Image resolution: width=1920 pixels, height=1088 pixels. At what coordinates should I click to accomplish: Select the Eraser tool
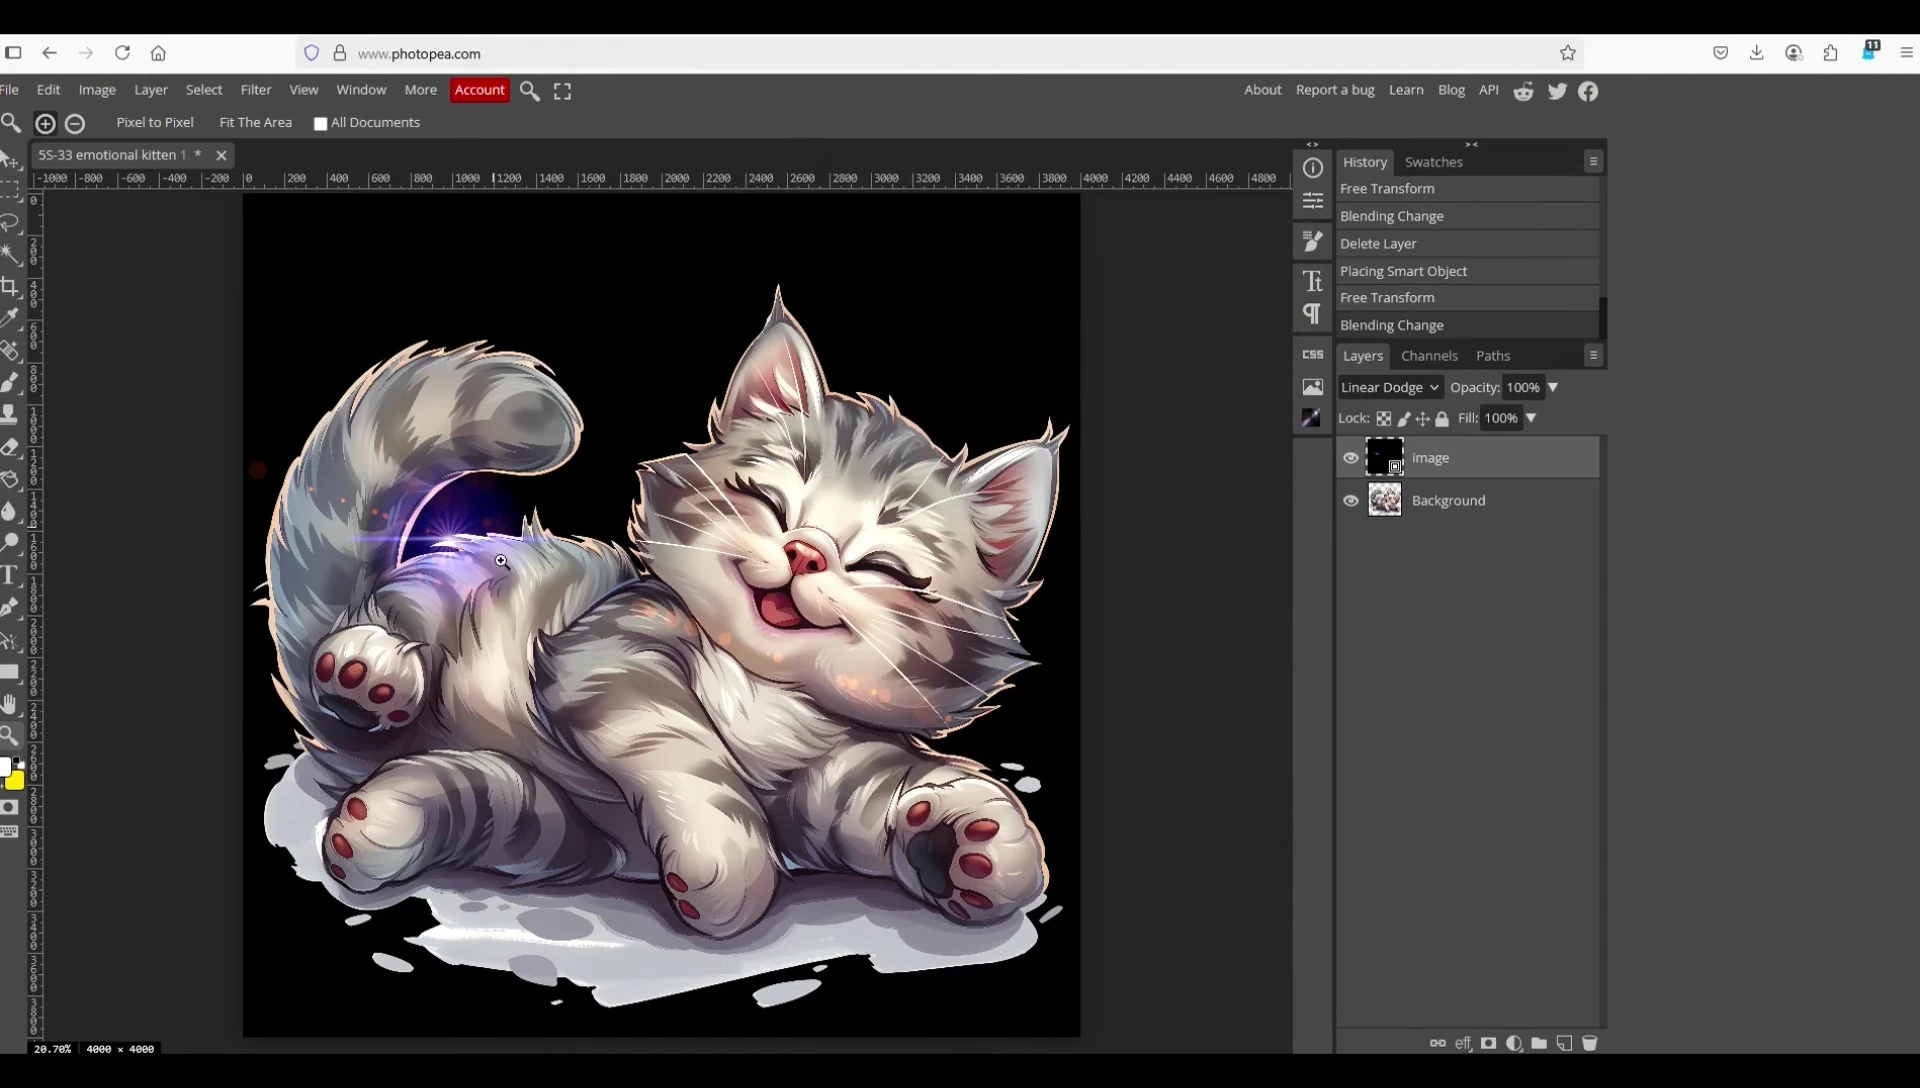[11, 448]
